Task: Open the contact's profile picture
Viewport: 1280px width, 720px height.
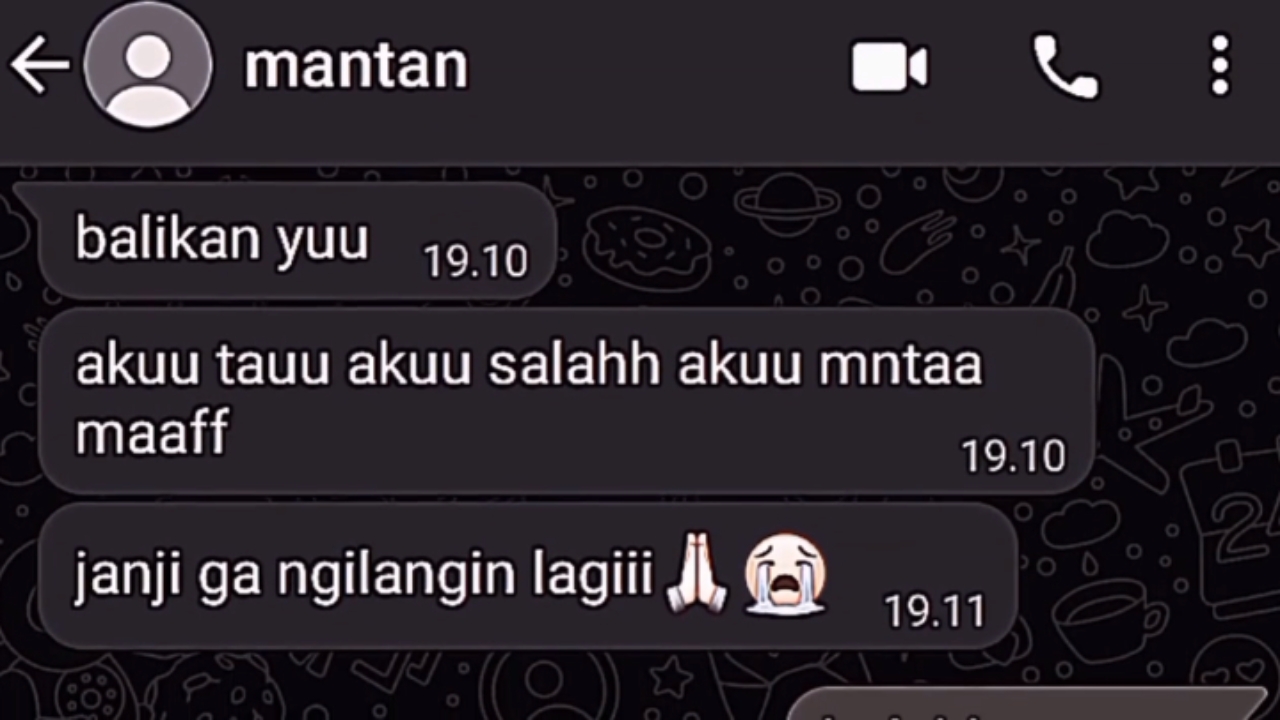Action: (148, 64)
